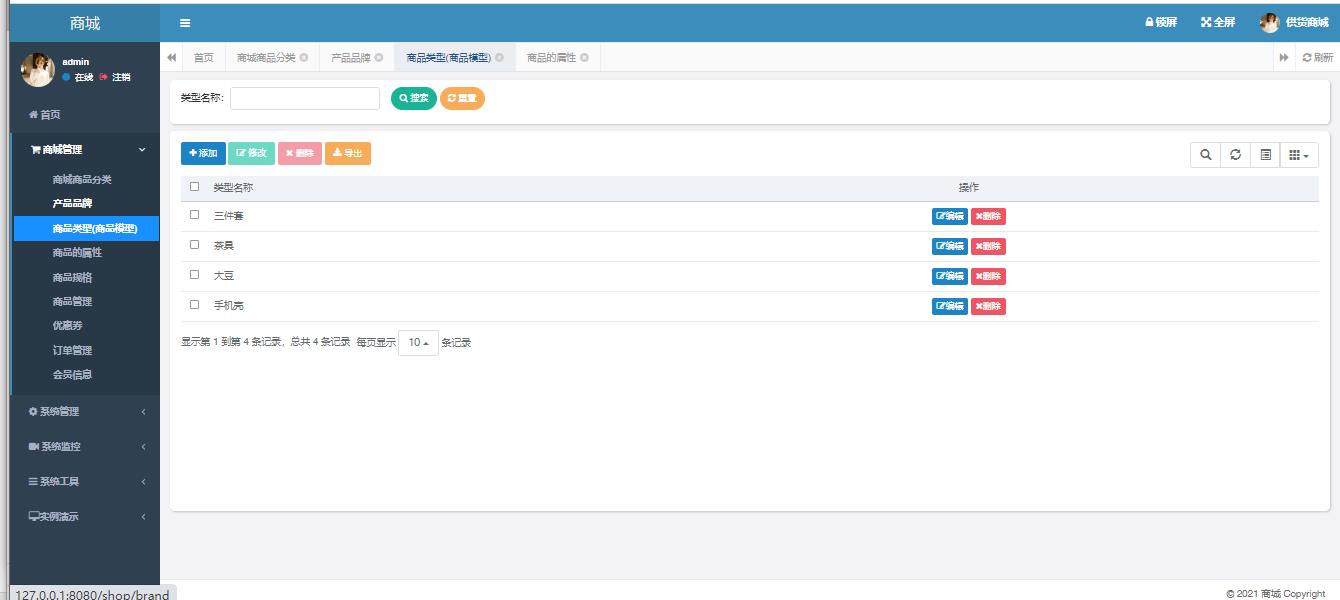The image size is (1340, 600).
Task: Switch to the 商城商品分类 tab
Action: 266,58
